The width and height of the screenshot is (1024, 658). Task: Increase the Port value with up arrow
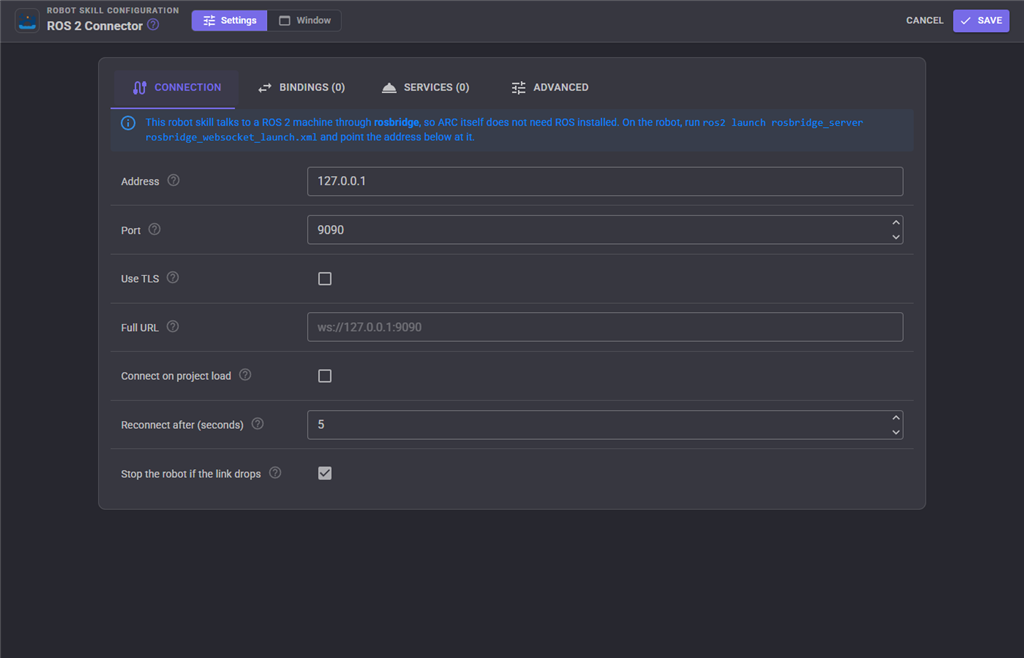tap(895, 223)
